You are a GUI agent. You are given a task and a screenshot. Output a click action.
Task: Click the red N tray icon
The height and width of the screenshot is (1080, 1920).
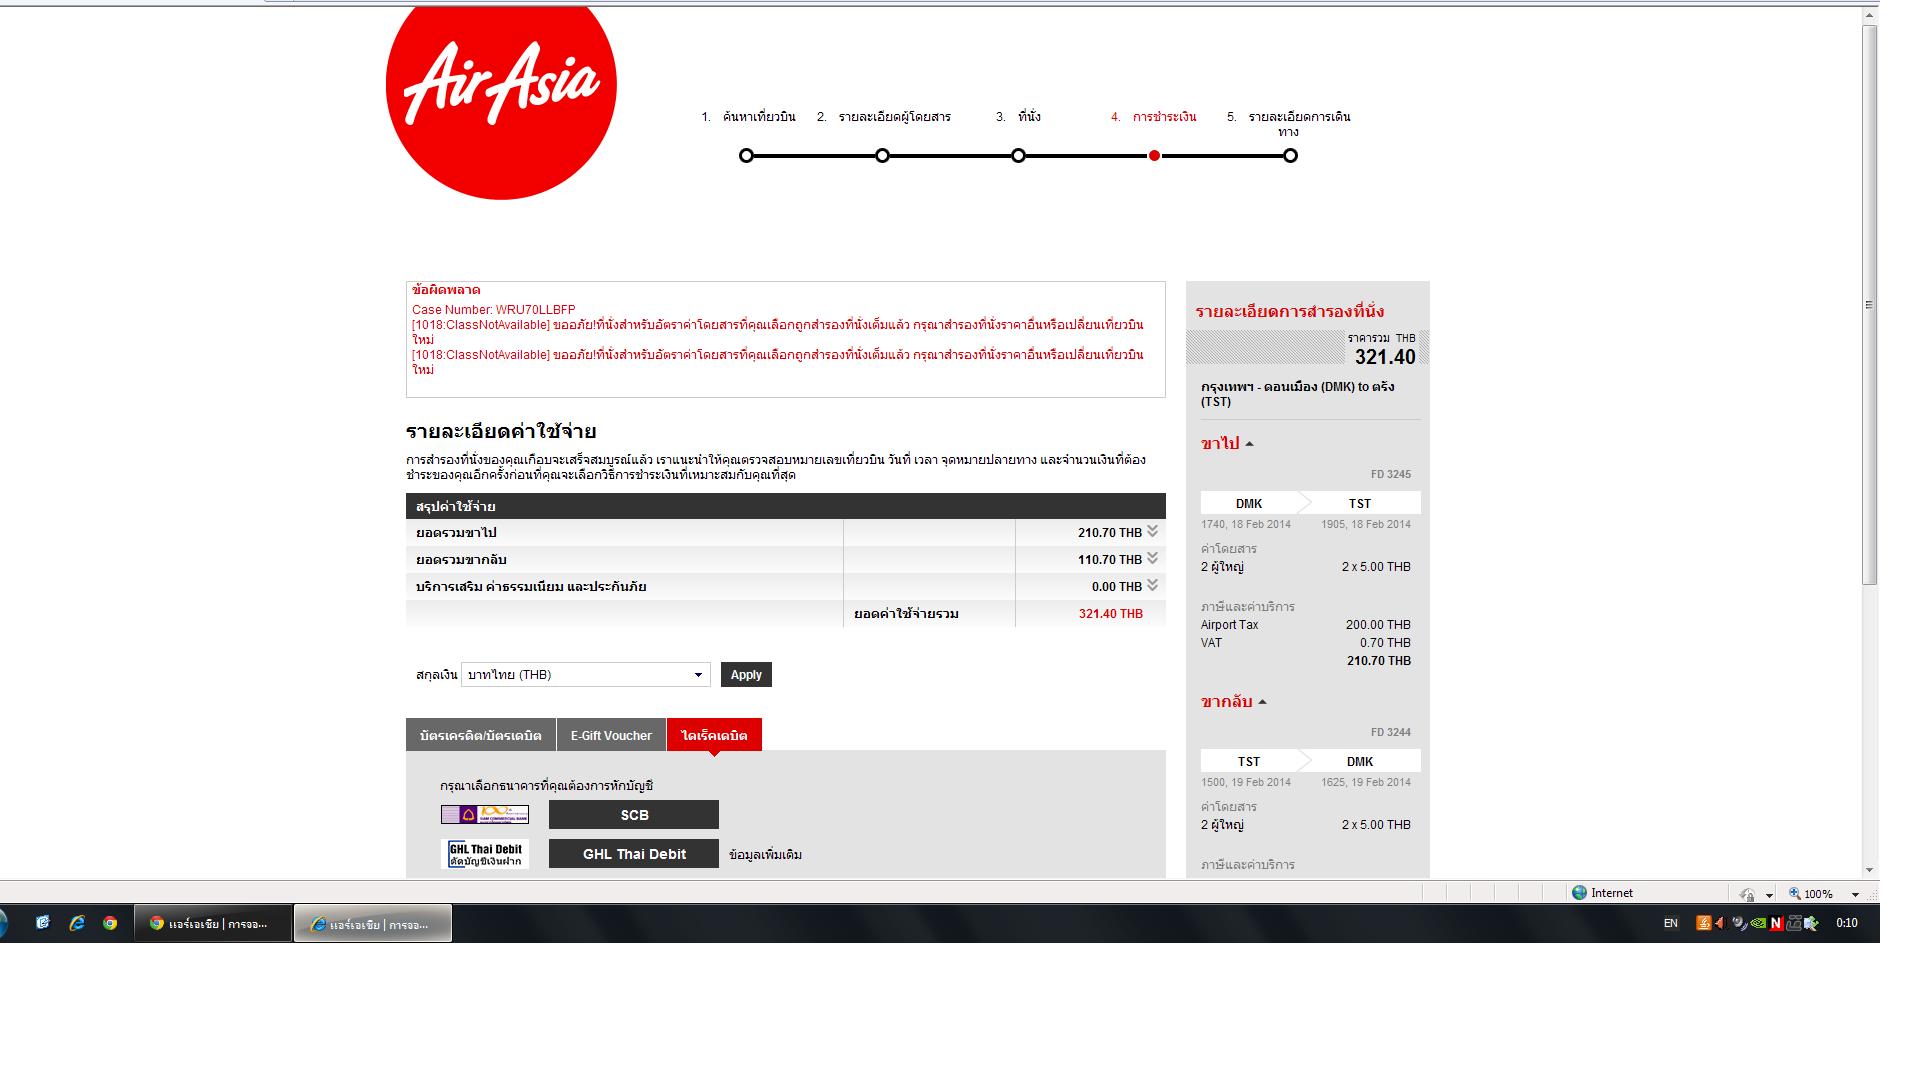coord(1776,923)
